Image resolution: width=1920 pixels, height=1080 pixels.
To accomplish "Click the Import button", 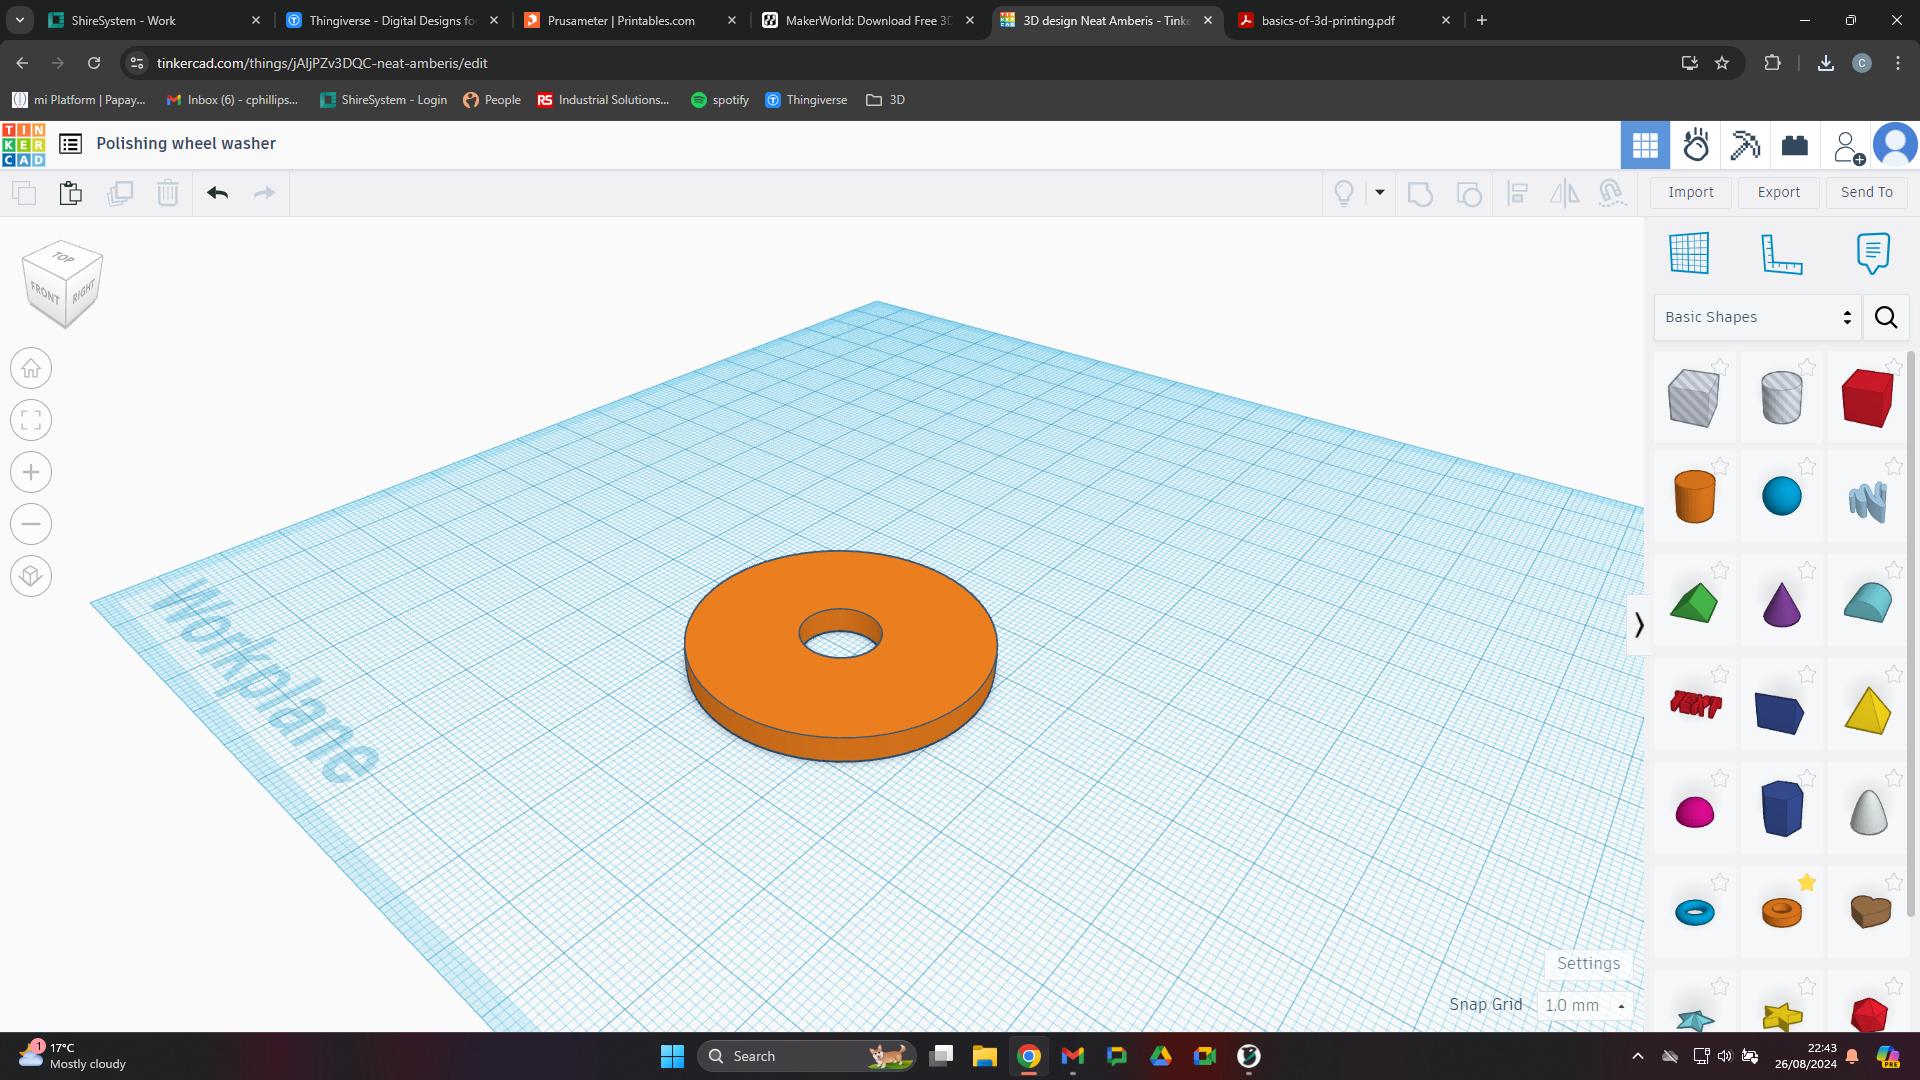I will (1690, 192).
